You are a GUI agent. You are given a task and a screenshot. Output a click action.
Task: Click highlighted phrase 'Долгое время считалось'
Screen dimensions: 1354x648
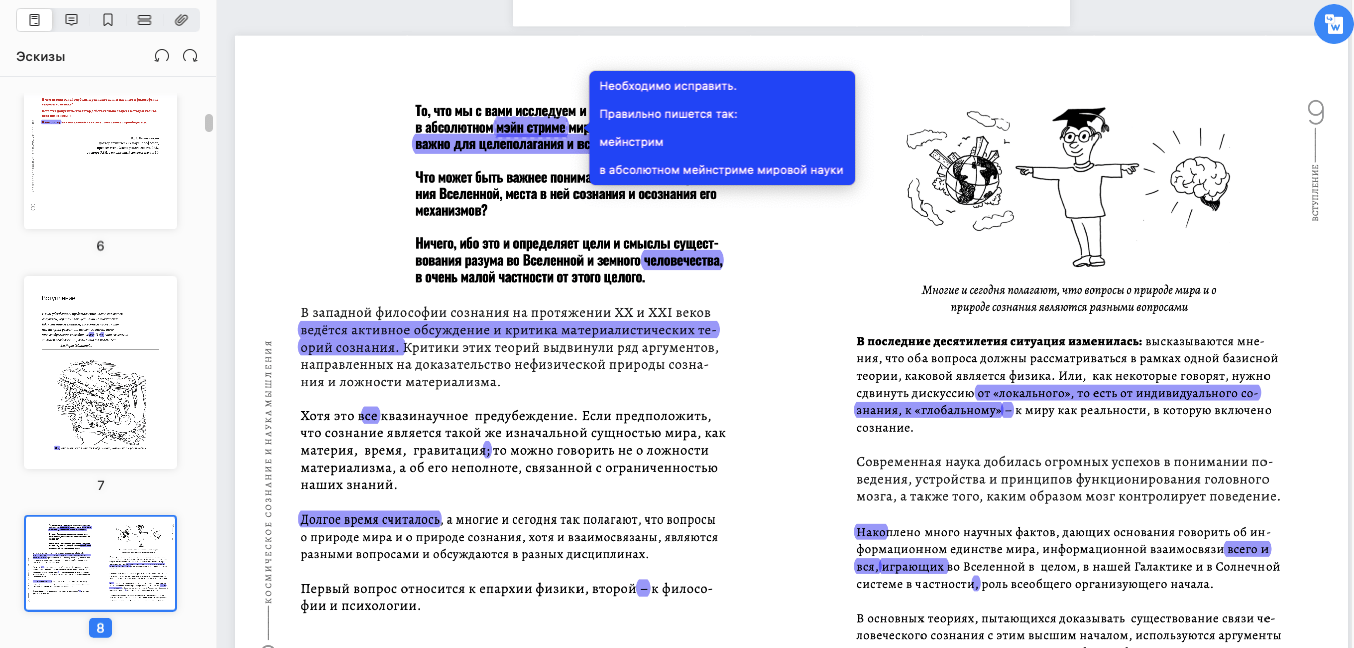tap(370, 519)
